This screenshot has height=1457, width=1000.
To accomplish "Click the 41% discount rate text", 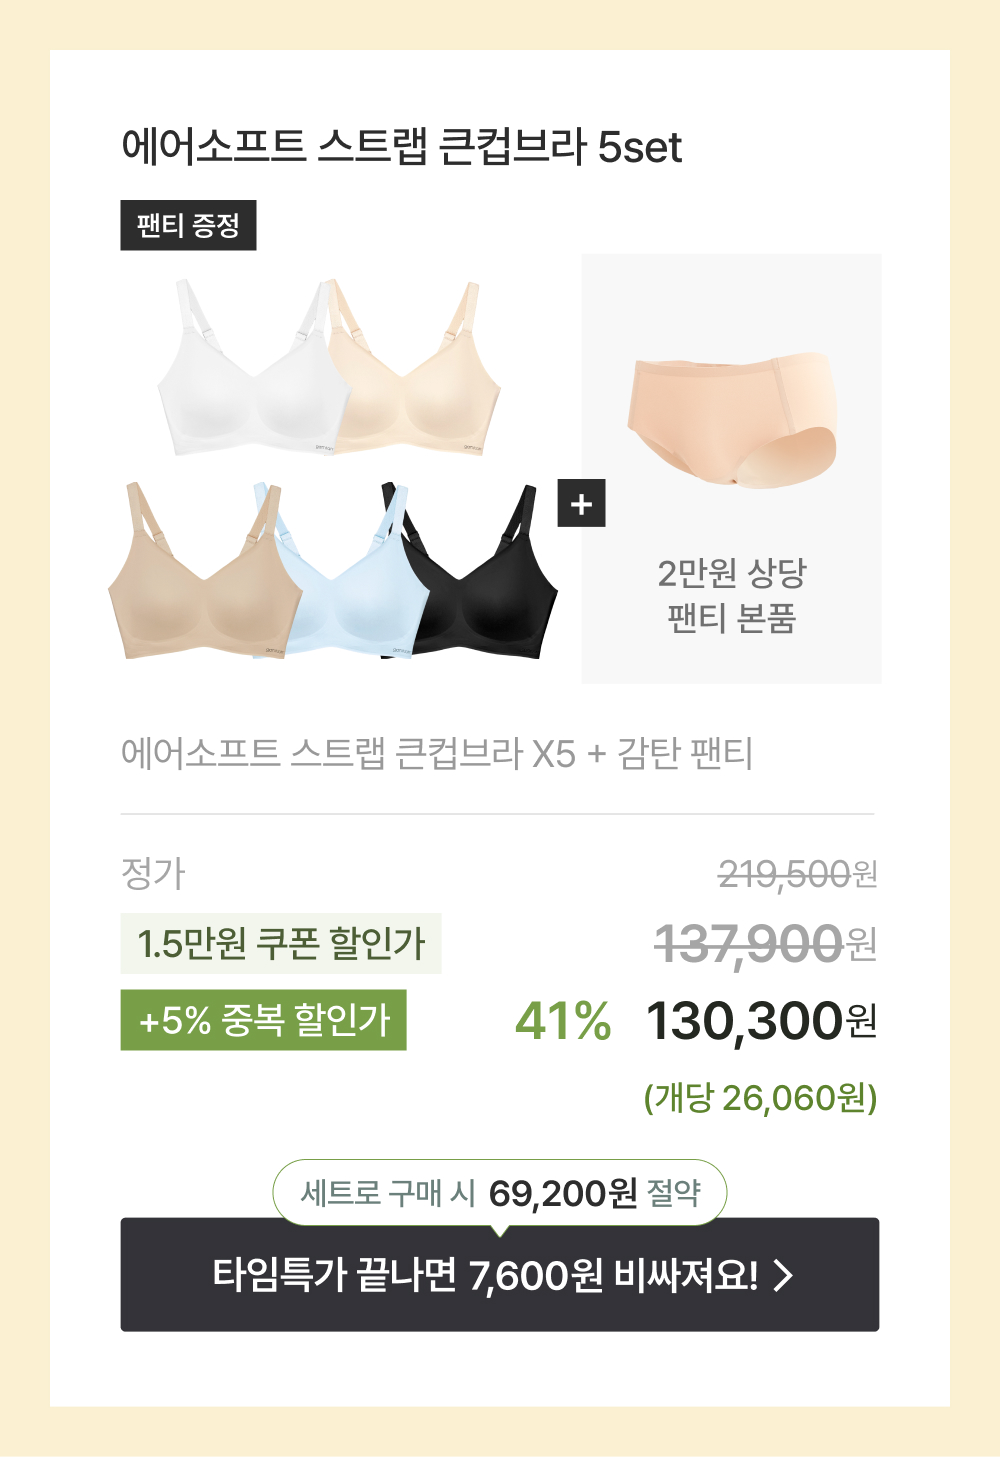I will pos(563,1021).
